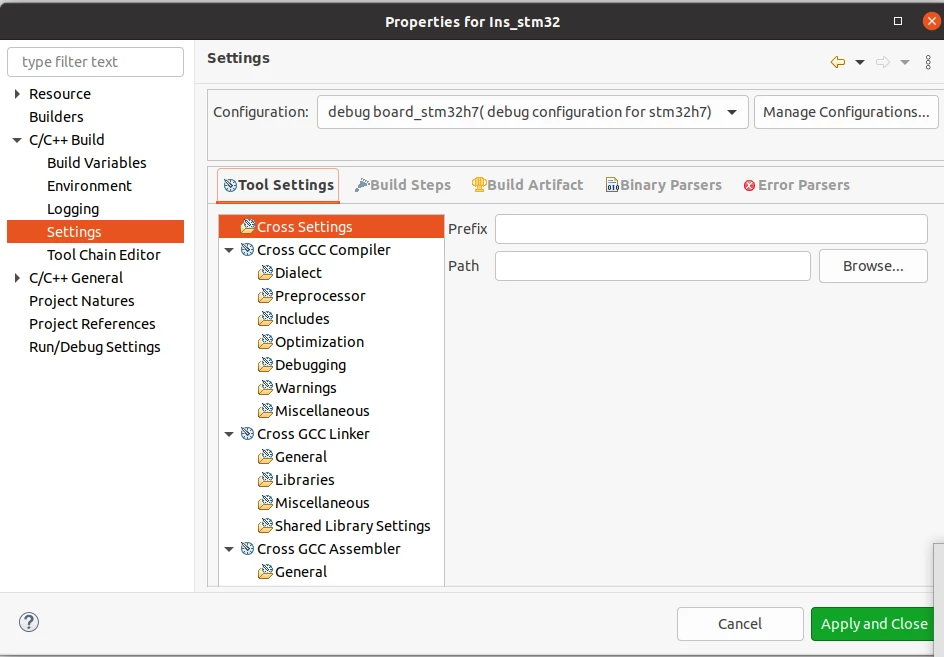Image resolution: width=944 pixels, height=657 pixels.
Task: Click the compiler Miscellaneous settings icon
Action: coord(266,411)
